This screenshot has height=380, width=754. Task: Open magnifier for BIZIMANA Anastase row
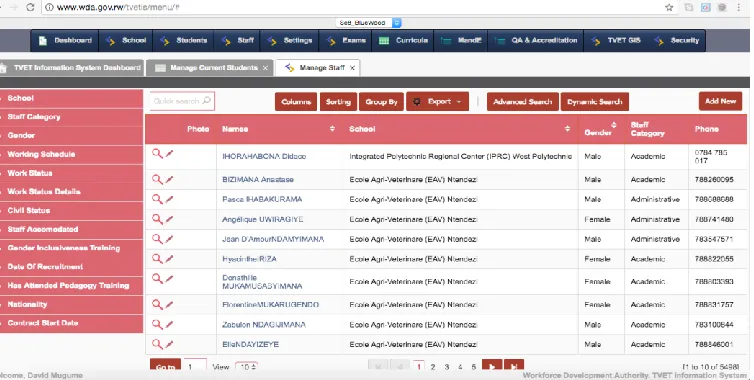pyautogui.click(x=157, y=179)
